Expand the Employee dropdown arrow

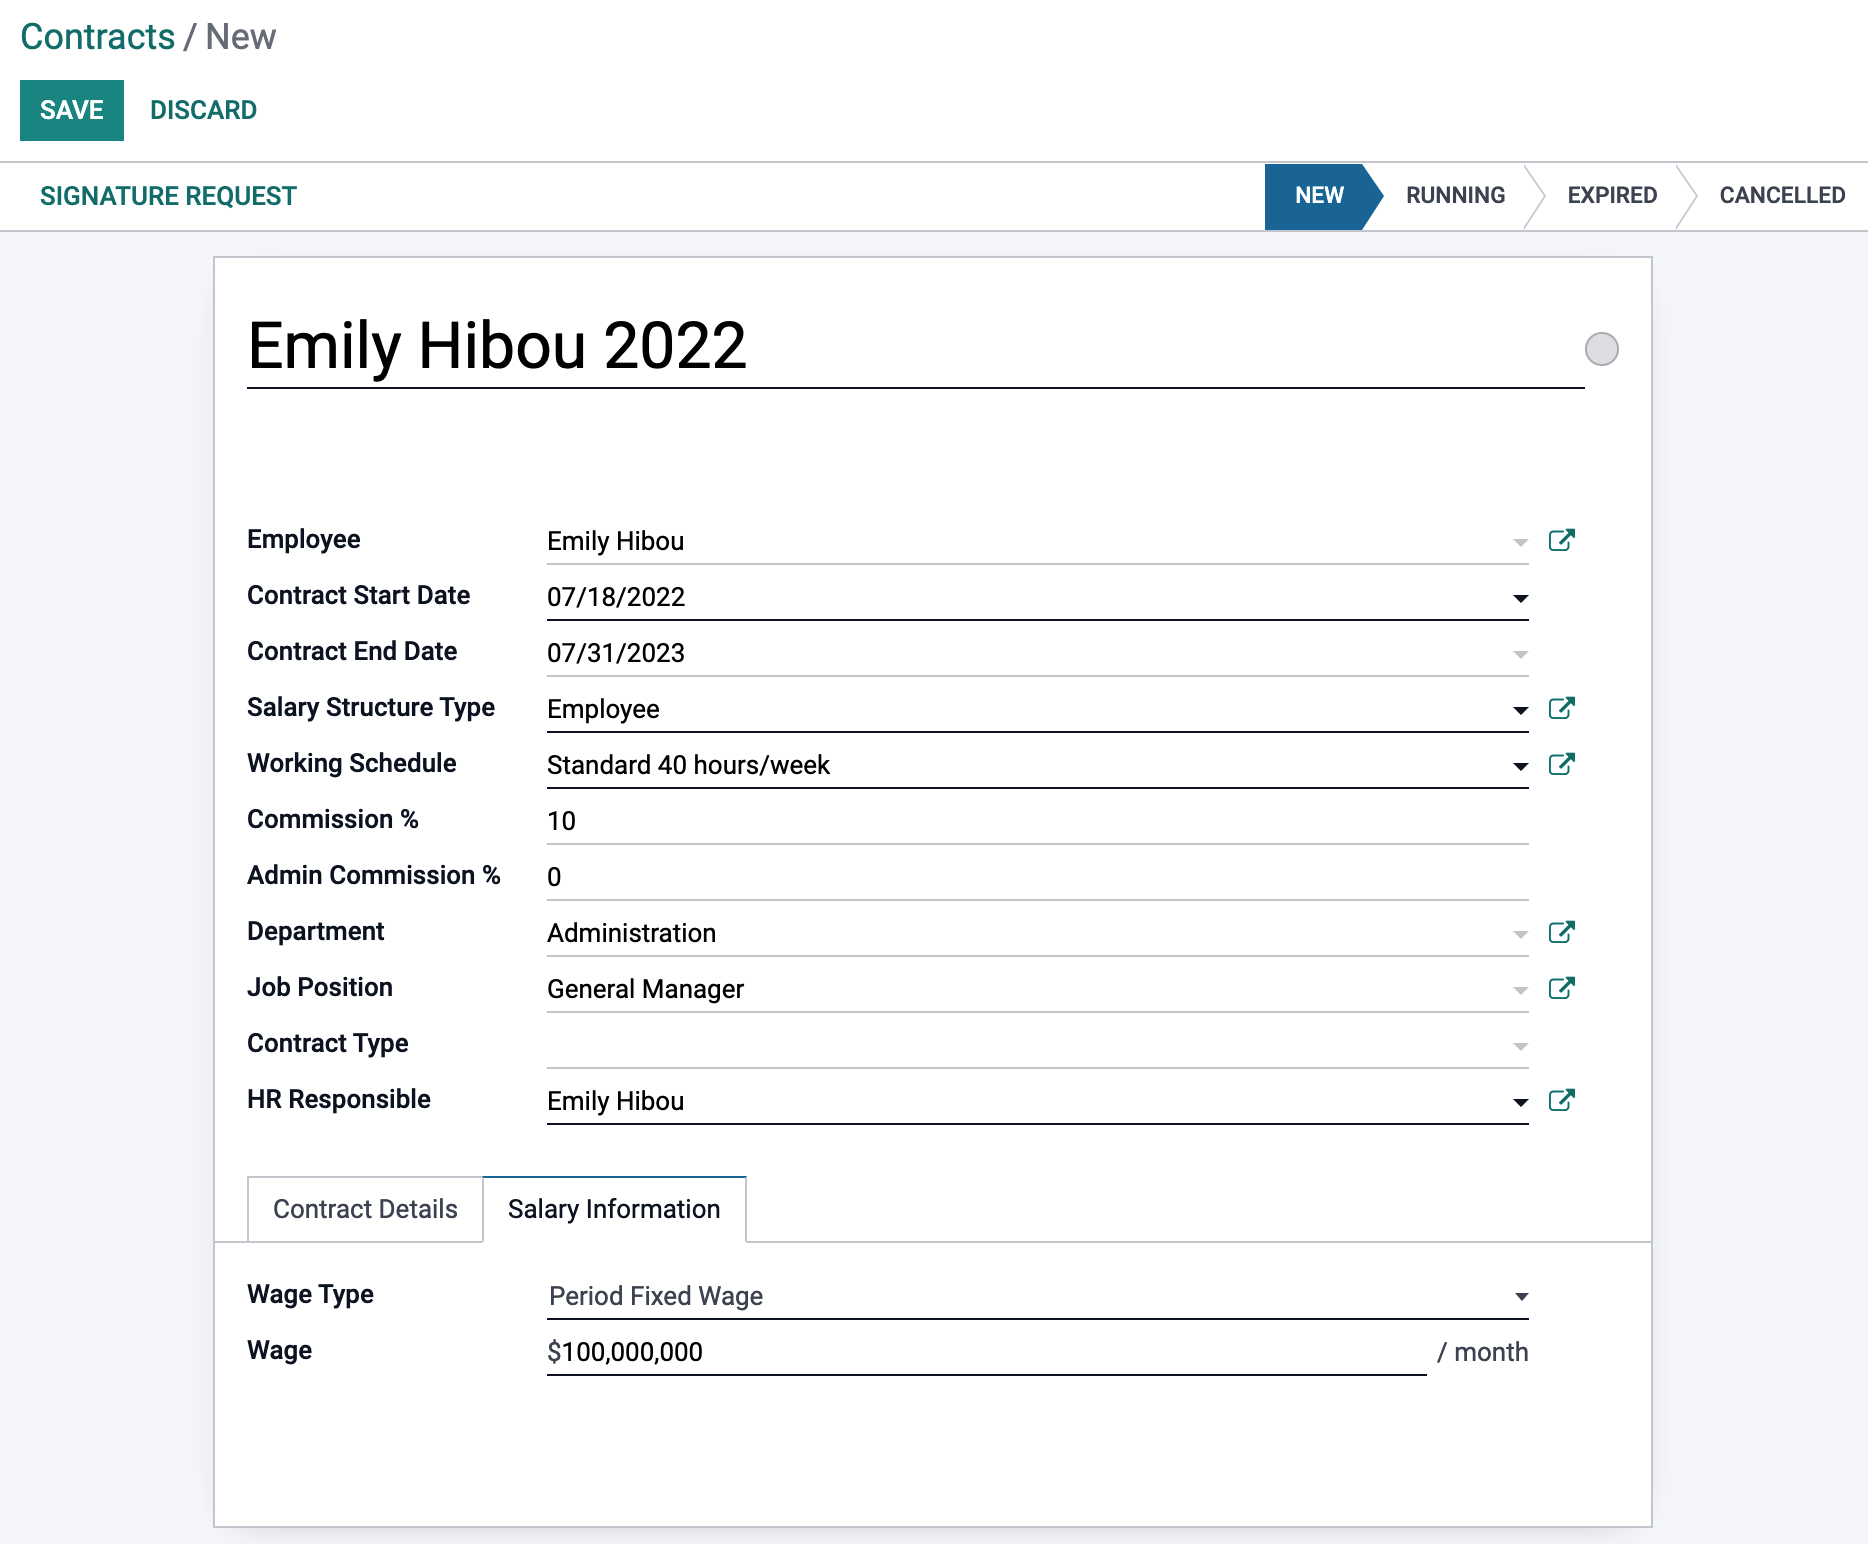point(1520,543)
